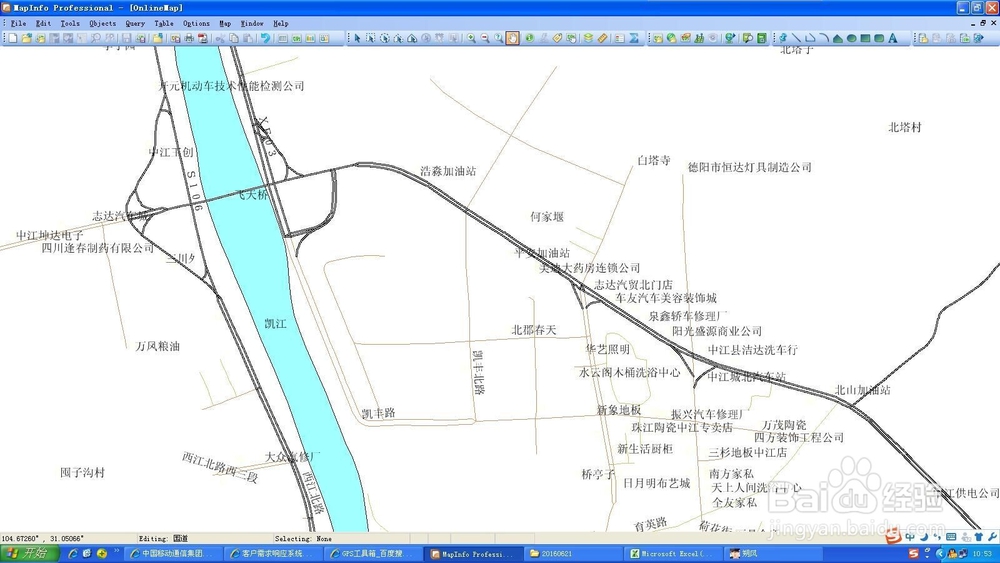Open the Objects menu
1000x563 pixels.
pyautogui.click(x=103, y=24)
